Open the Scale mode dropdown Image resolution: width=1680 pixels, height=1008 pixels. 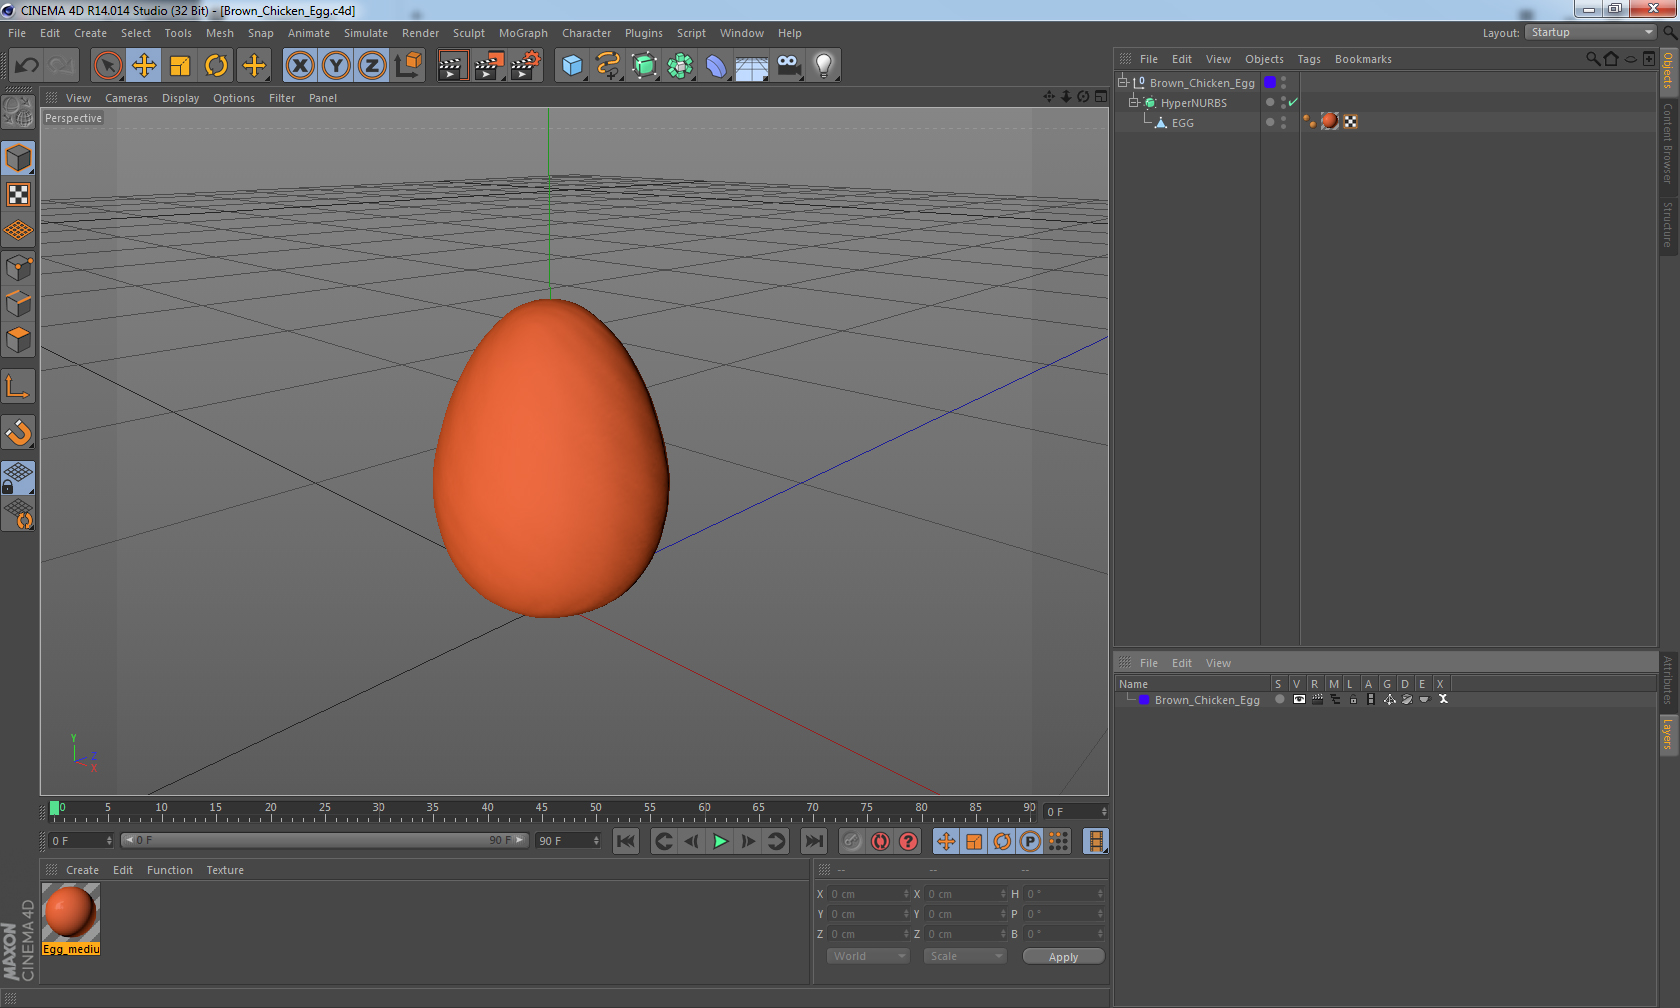click(x=965, y=956)
